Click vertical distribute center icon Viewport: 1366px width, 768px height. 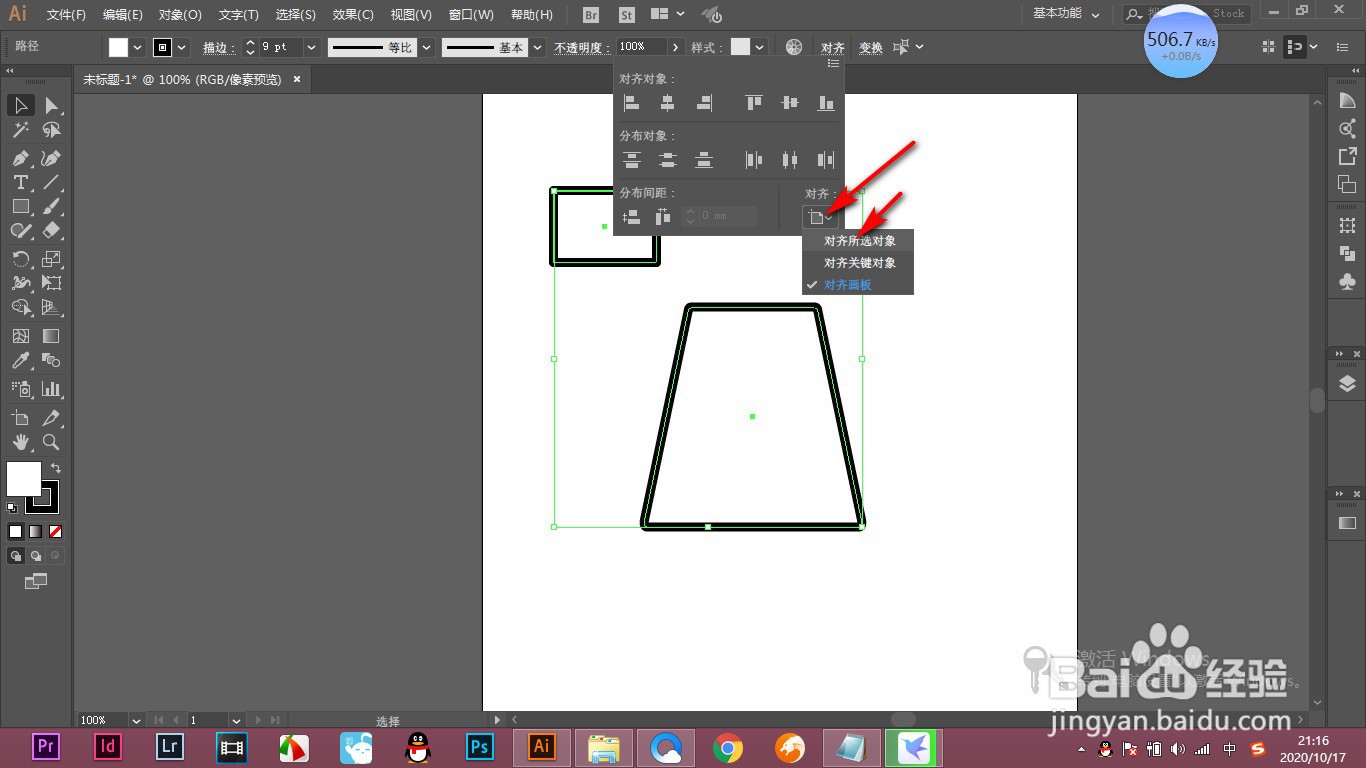click(667, 159)
